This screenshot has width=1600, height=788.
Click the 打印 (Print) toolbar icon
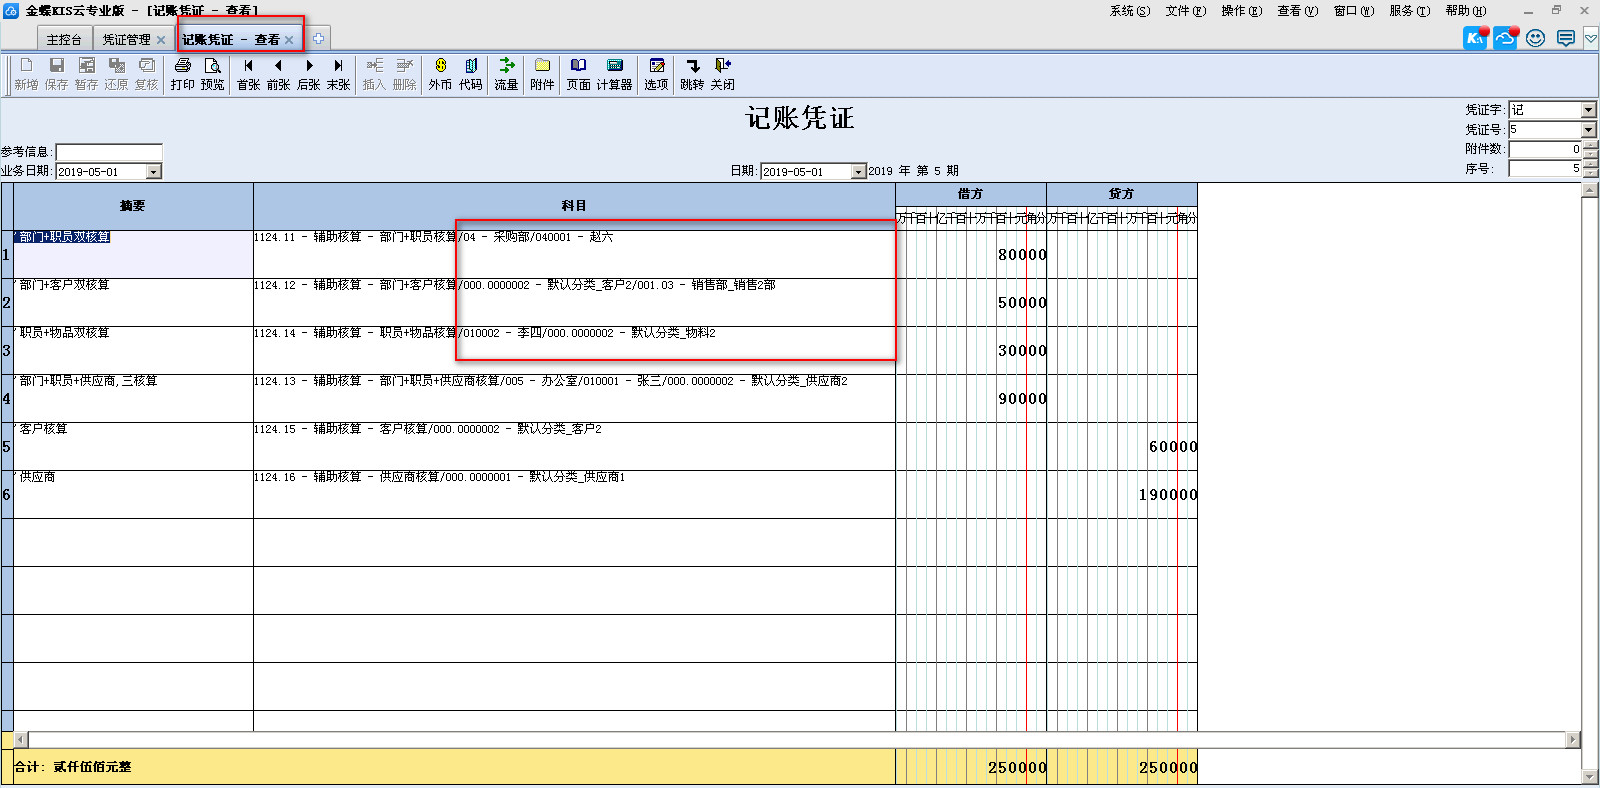(182, 66)
